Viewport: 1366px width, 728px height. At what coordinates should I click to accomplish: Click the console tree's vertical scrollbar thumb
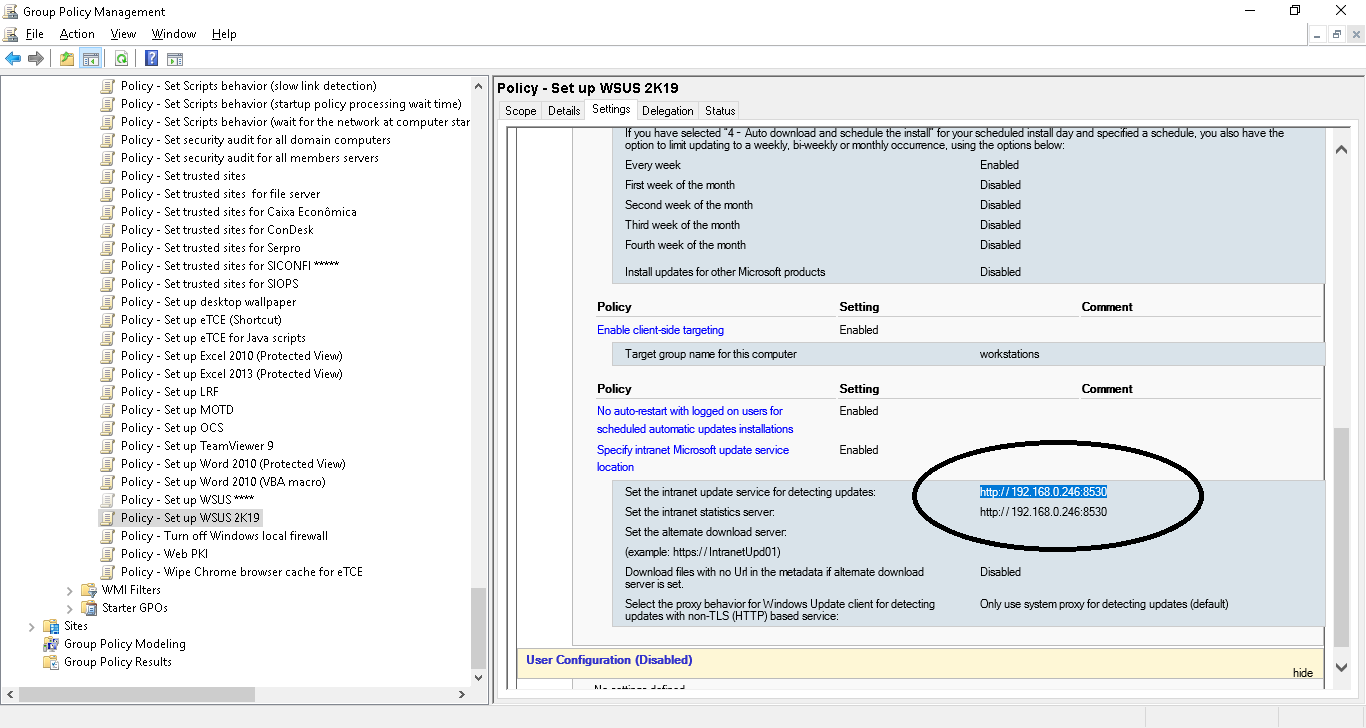coord(478,628)
